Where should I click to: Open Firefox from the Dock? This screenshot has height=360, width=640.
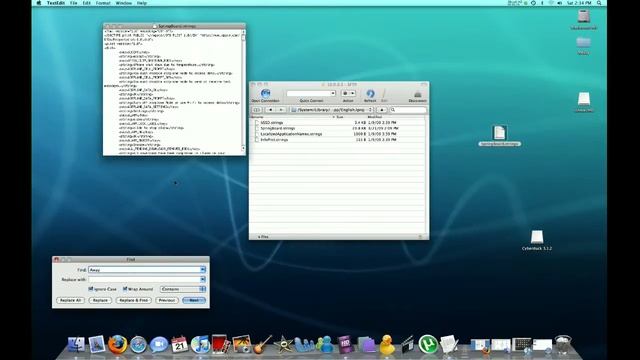118,344
